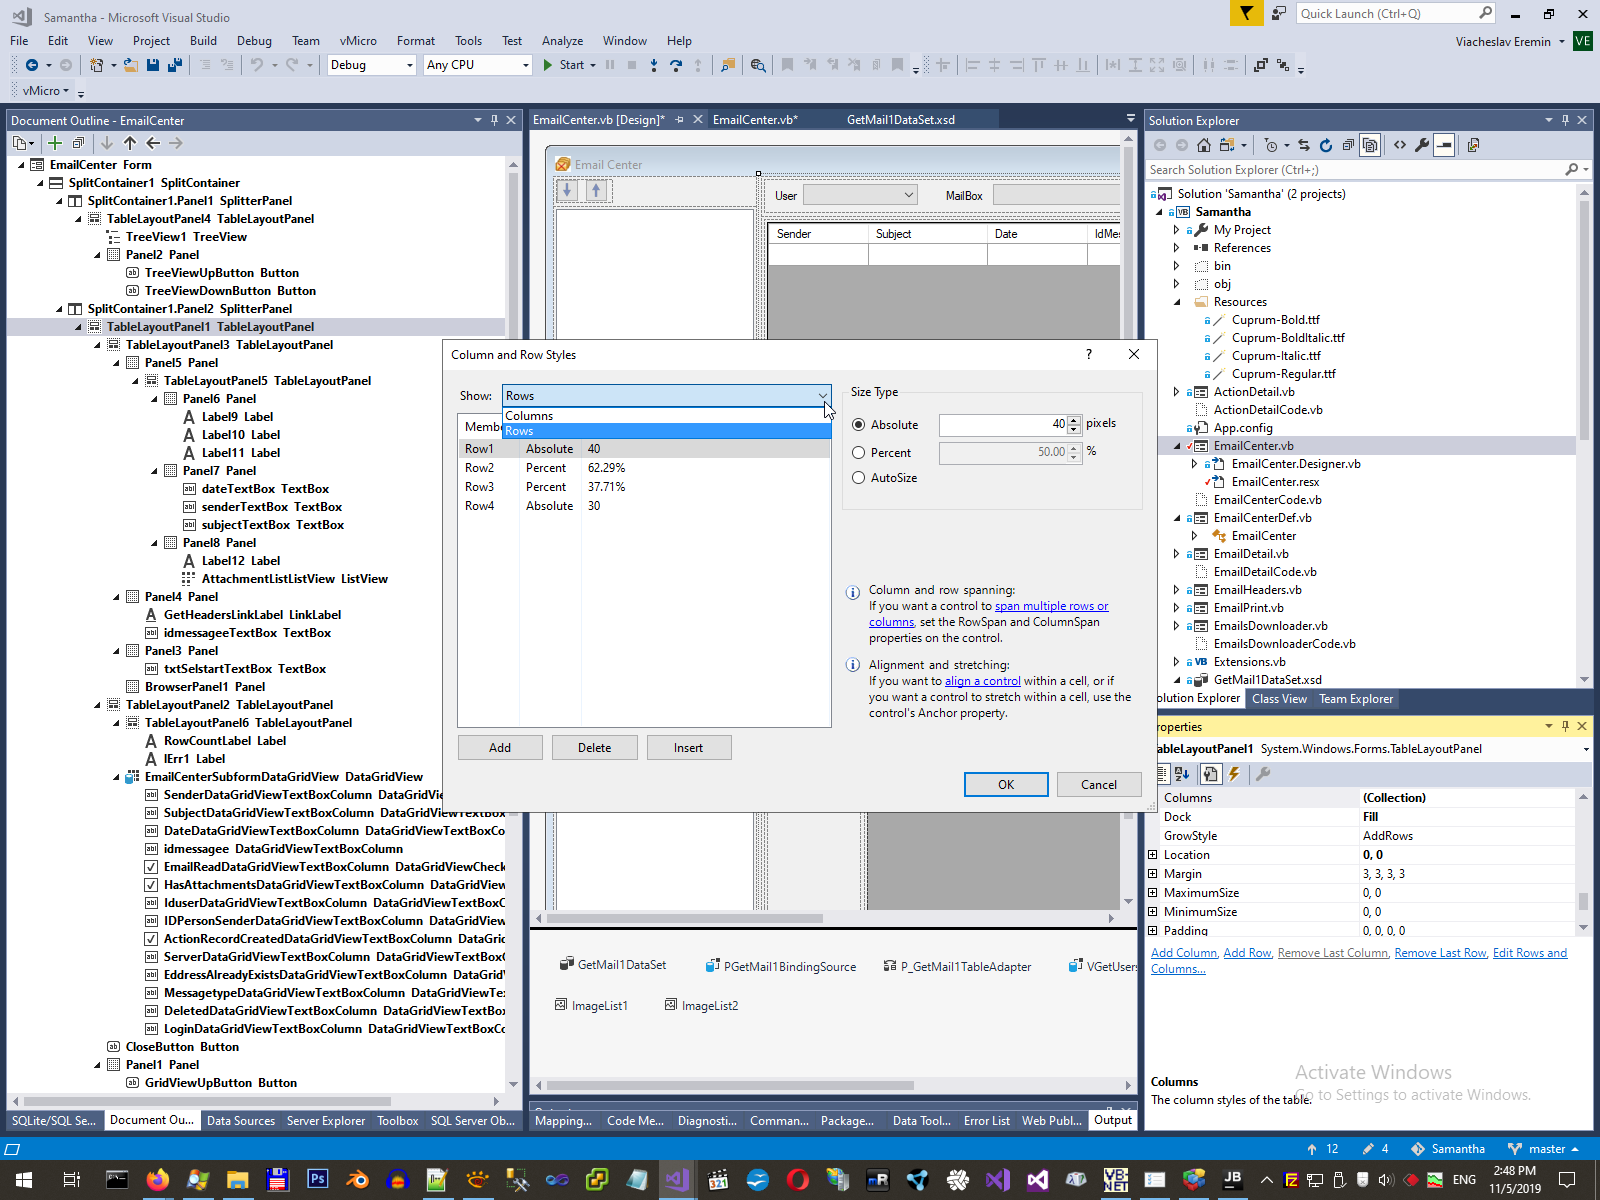Toggle Show All Files in Solution Explorer

1370,145
